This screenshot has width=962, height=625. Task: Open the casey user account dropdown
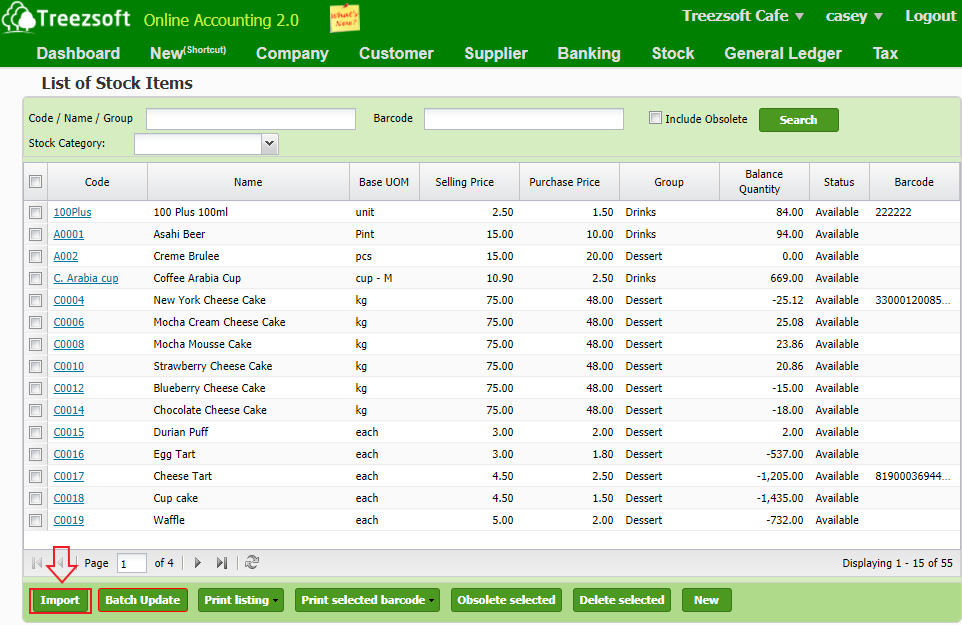coord(852,16)
